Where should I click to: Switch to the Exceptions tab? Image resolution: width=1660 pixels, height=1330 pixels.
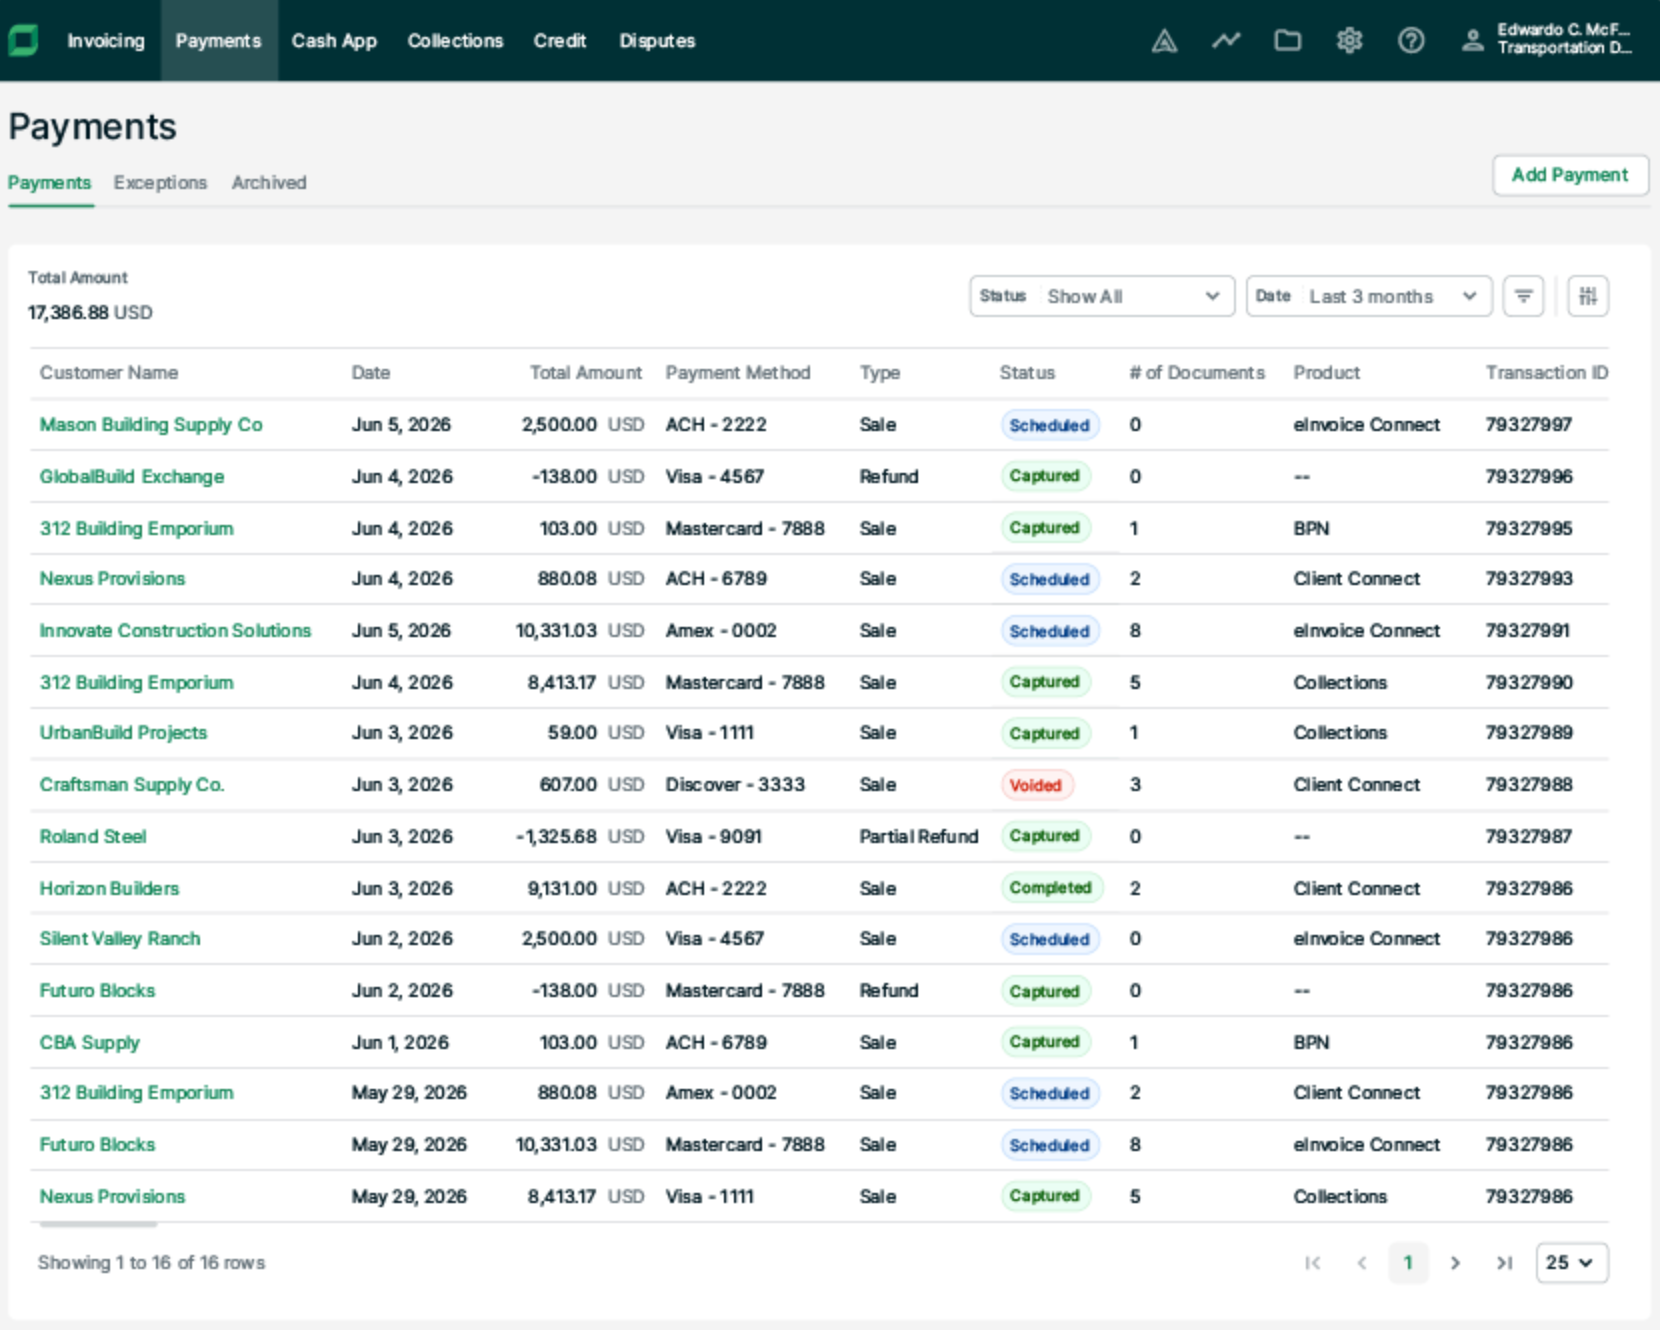(x=160, y=183)
